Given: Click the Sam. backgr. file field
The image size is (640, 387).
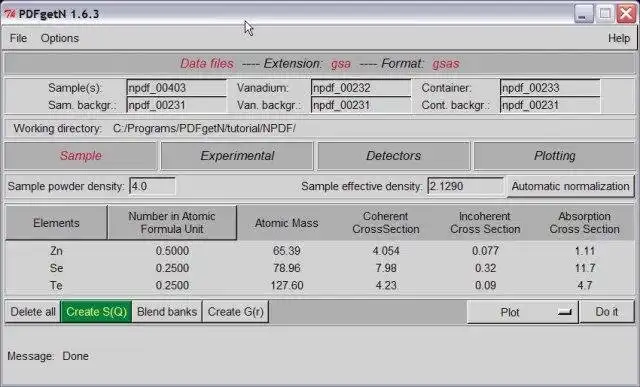Looking at the screenshot, I should click(176, 105).
